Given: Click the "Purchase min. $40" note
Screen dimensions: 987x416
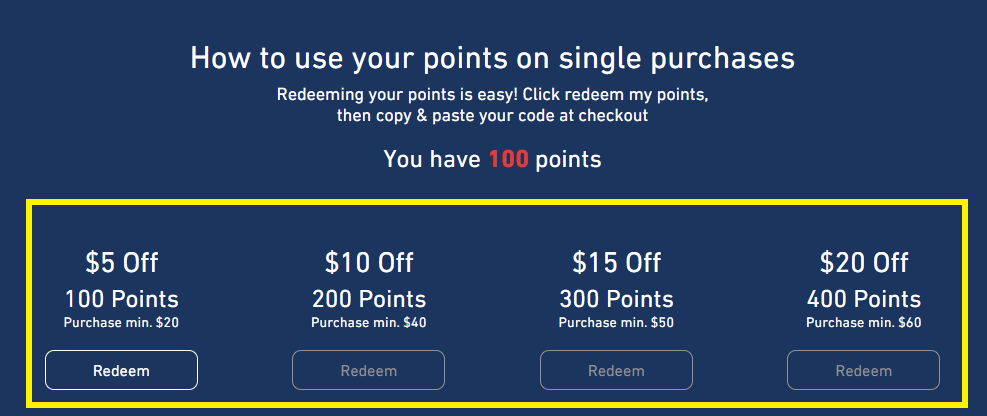Looking at the screenshot, I should pos(369,323).
